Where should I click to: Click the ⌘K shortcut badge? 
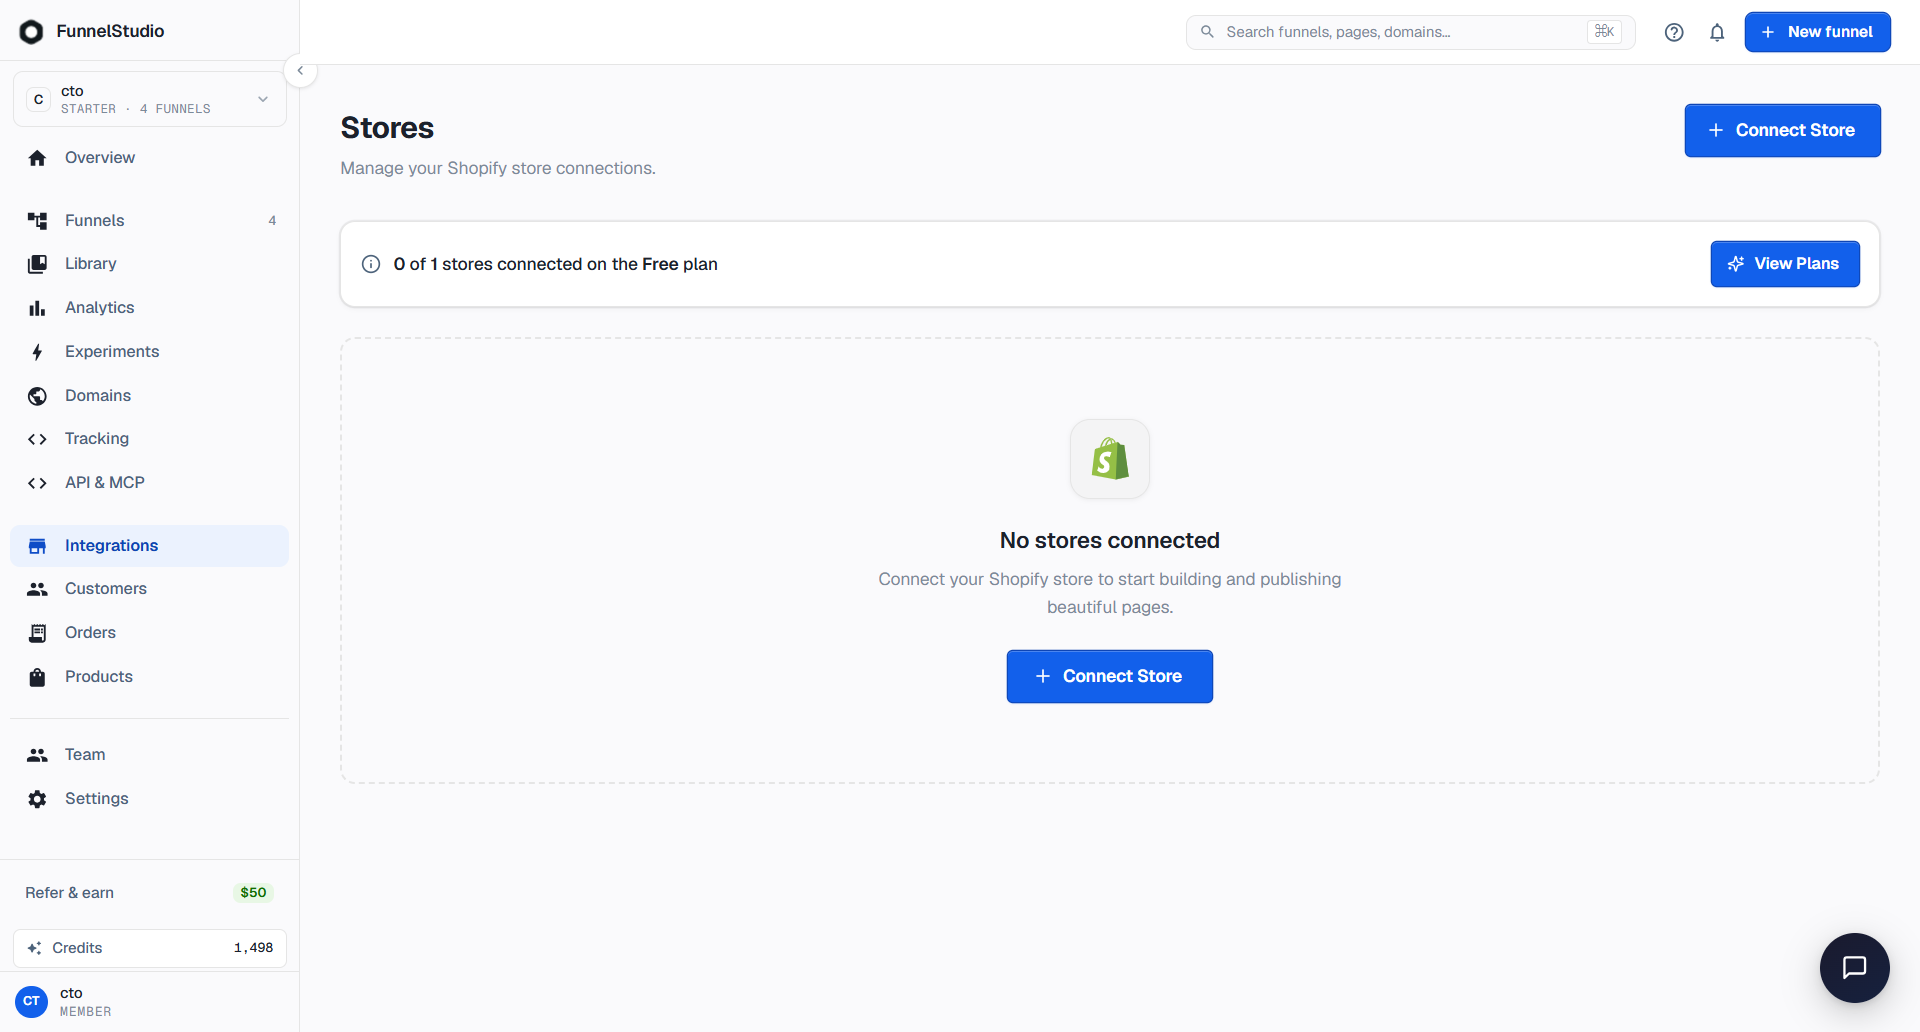1604,32
